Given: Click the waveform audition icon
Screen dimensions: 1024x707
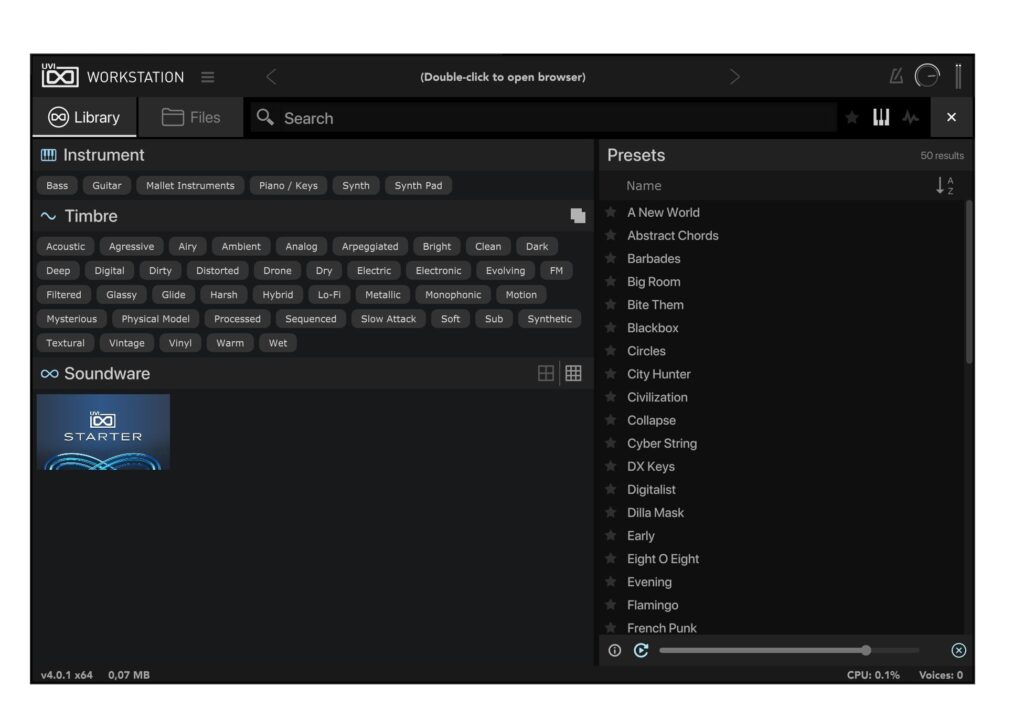Looking at the screenshot, I should click(910, 117).
